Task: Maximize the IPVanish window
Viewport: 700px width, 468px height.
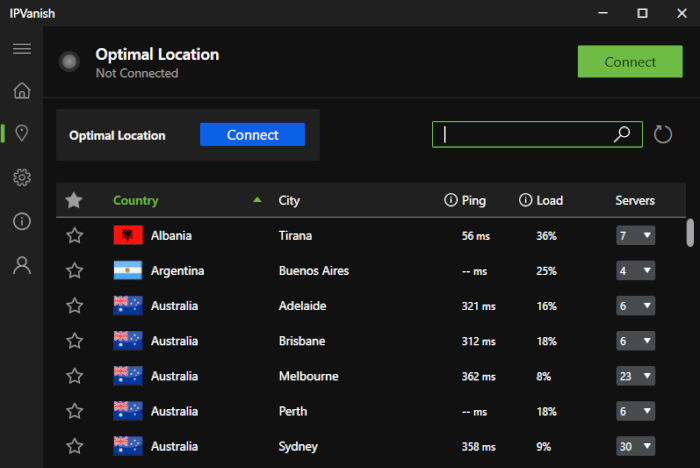Action: (x=642, y=13)
